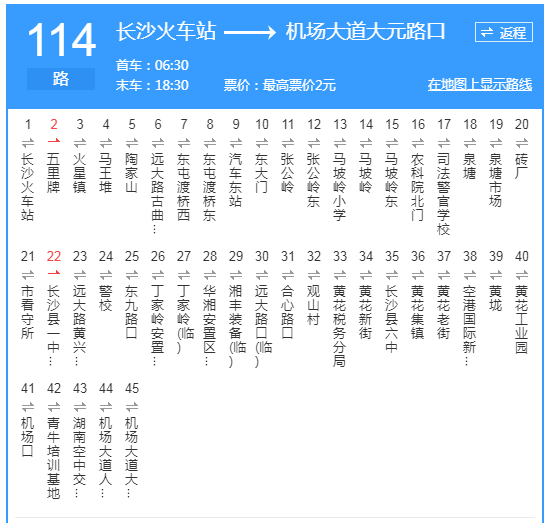Open the 在地图上显示路线 link
Image resolution: width=553 pixels, height=523 pixels.
[x=480, y=85]
